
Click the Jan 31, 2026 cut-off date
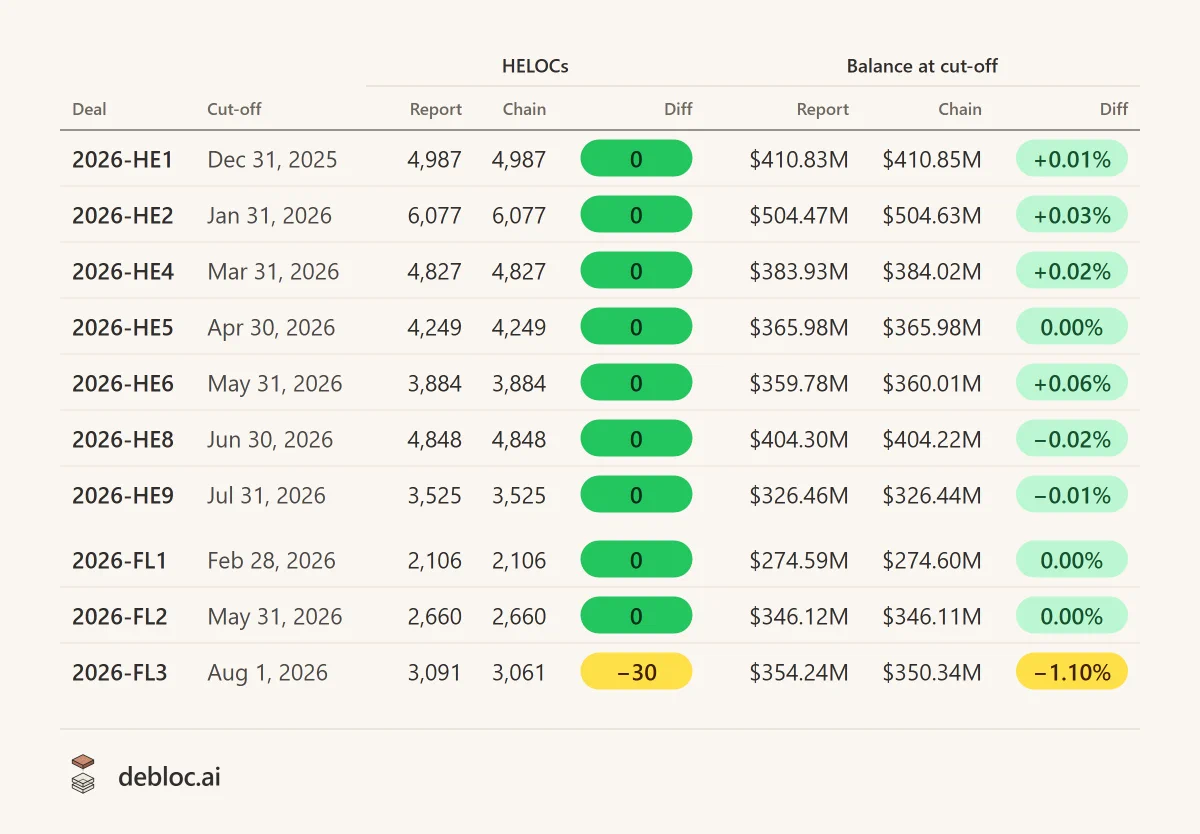coord(269,215)
